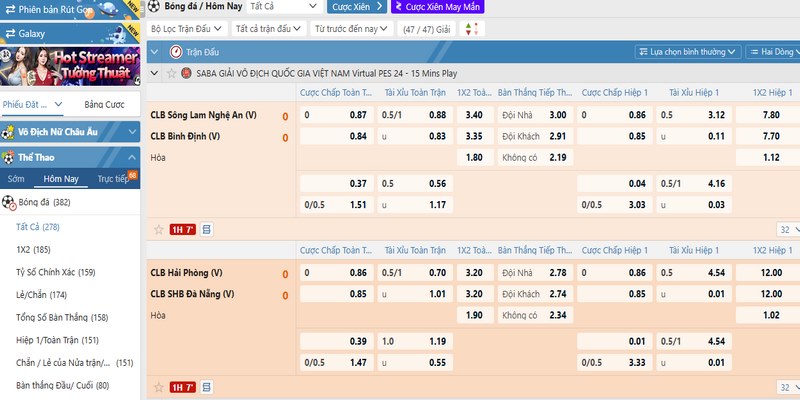
Task: Open the stats sheet icon under the Sông Lam Nghệ An match
Action: [x=207, y=229]
